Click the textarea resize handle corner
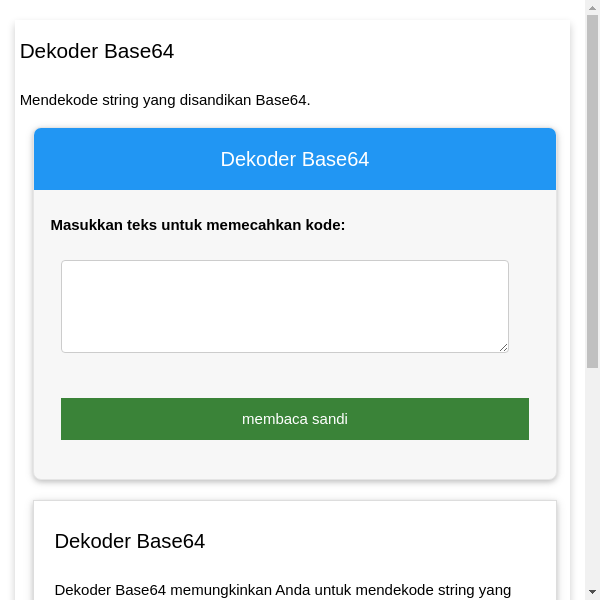 [x=503, y=347]
